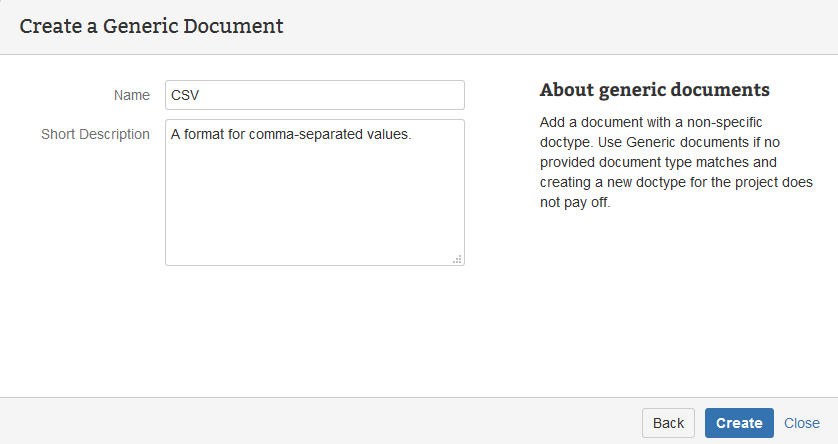
Task: Click the empty right end of Name field
Action: pos(420,95)
